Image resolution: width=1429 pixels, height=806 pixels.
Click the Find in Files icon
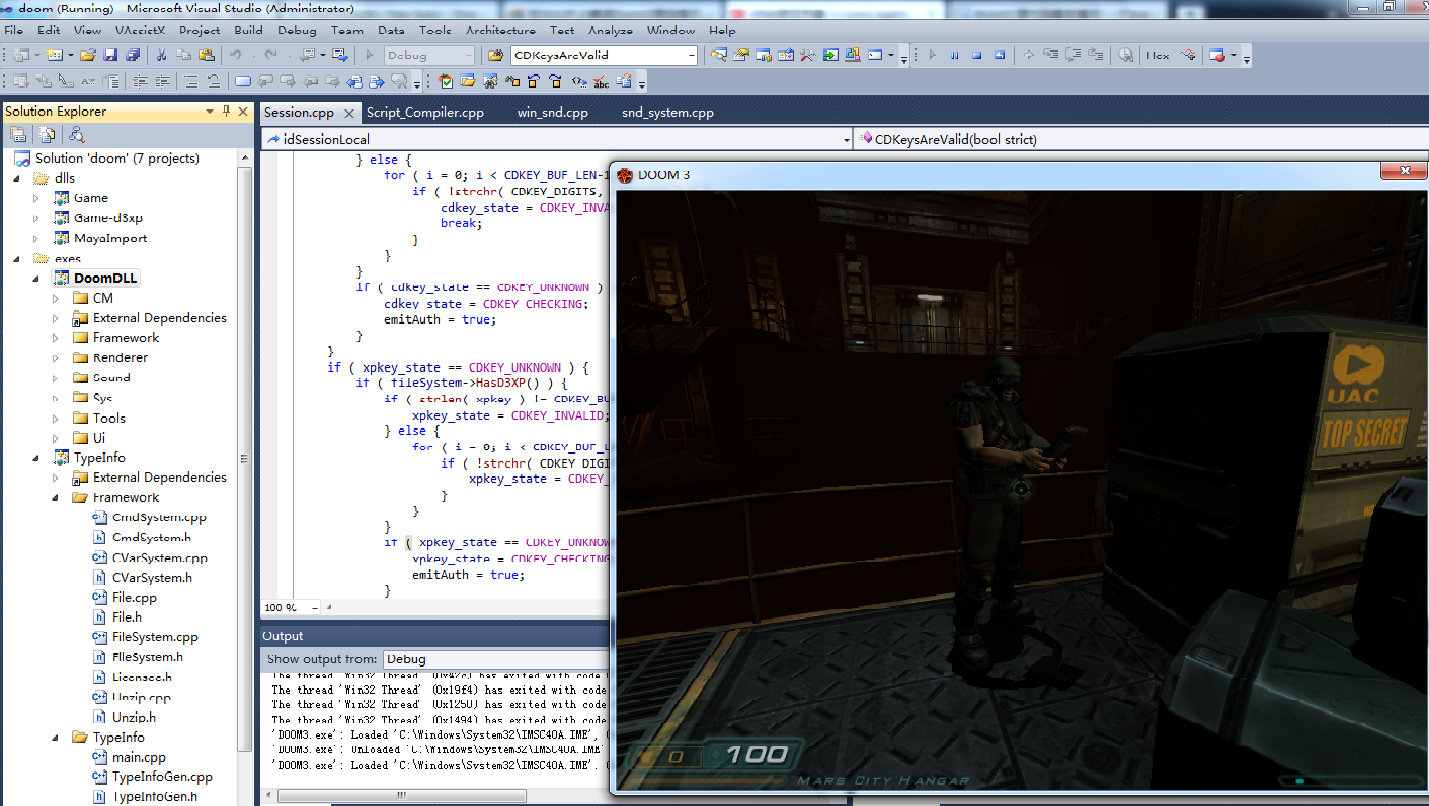(x=496, y=55)
